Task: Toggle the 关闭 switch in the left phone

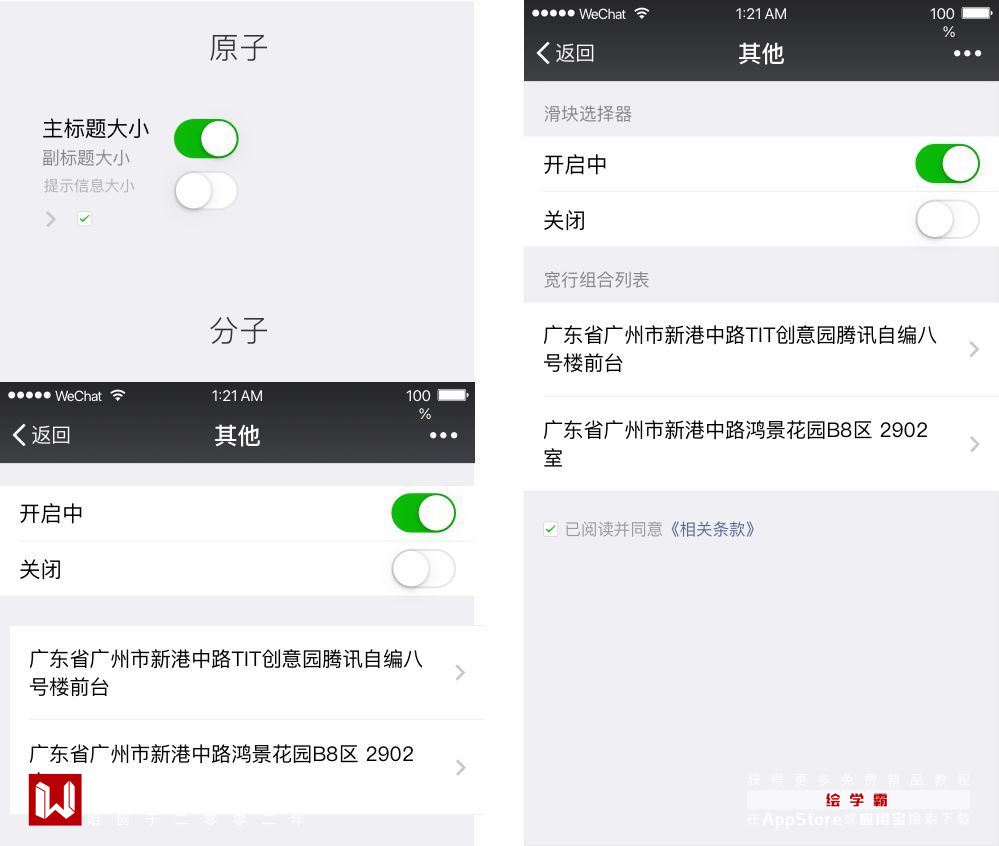Action: (424, 569)
